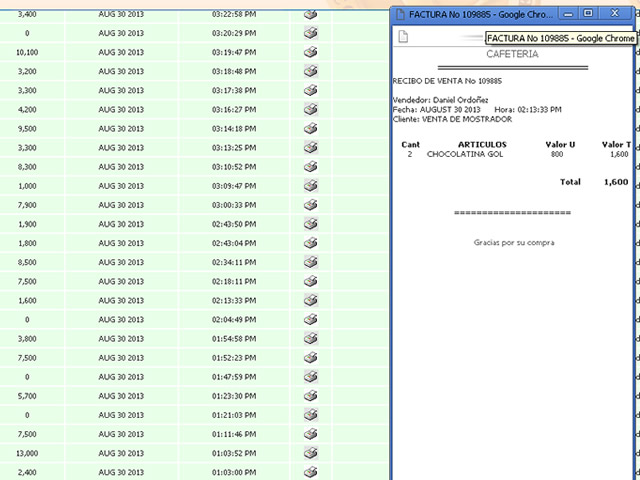Select the 3,400 amount cell

[x=27, y=14]
